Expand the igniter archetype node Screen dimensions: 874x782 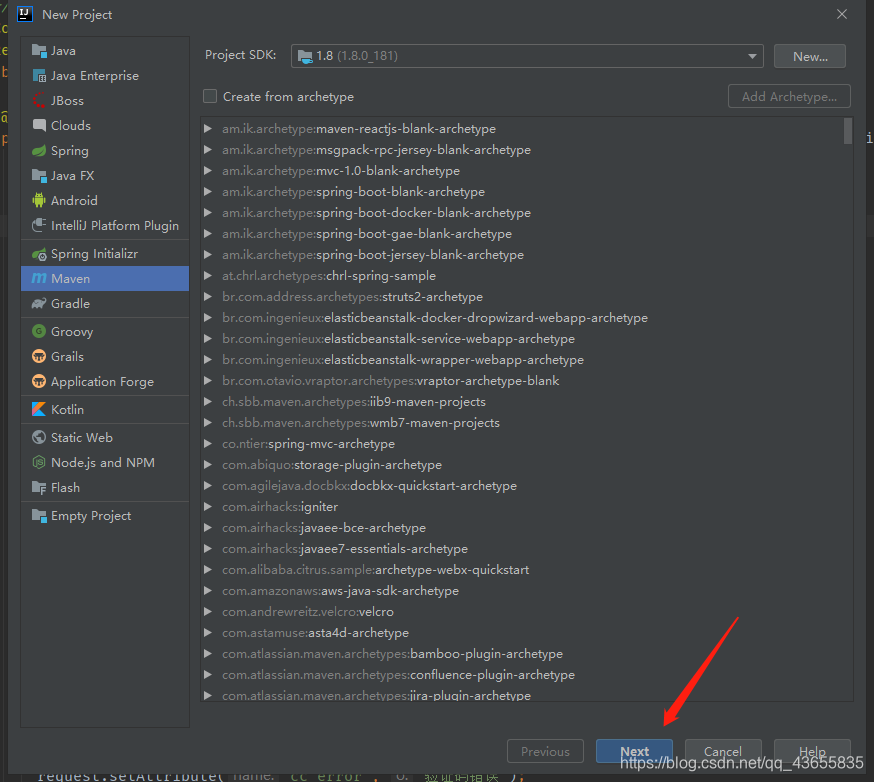(x=208, y=507)
